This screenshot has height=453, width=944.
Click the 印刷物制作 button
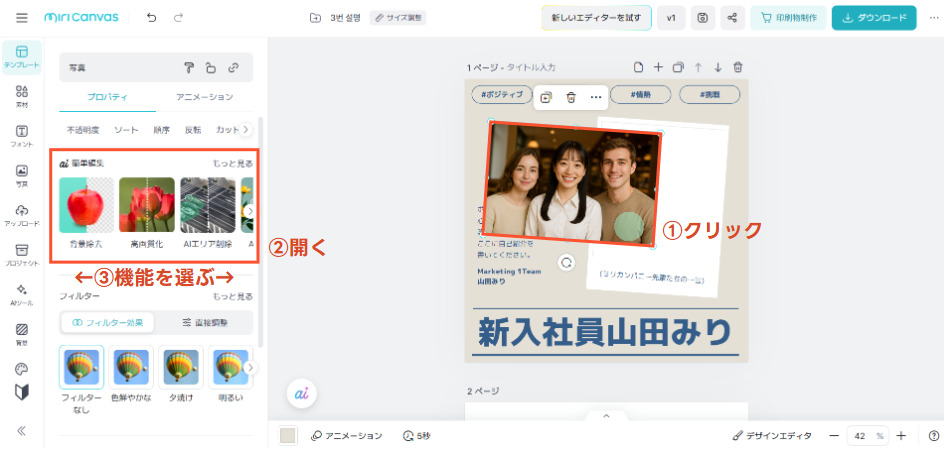[x=788, y=18]
